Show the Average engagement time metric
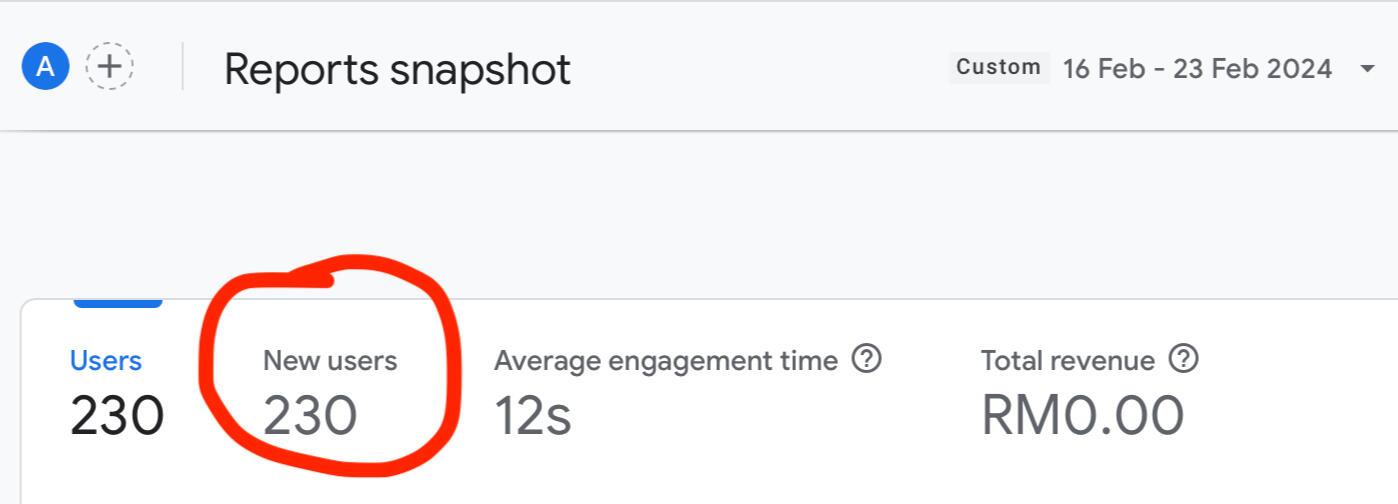1398x504 pixels. point(665,361)
